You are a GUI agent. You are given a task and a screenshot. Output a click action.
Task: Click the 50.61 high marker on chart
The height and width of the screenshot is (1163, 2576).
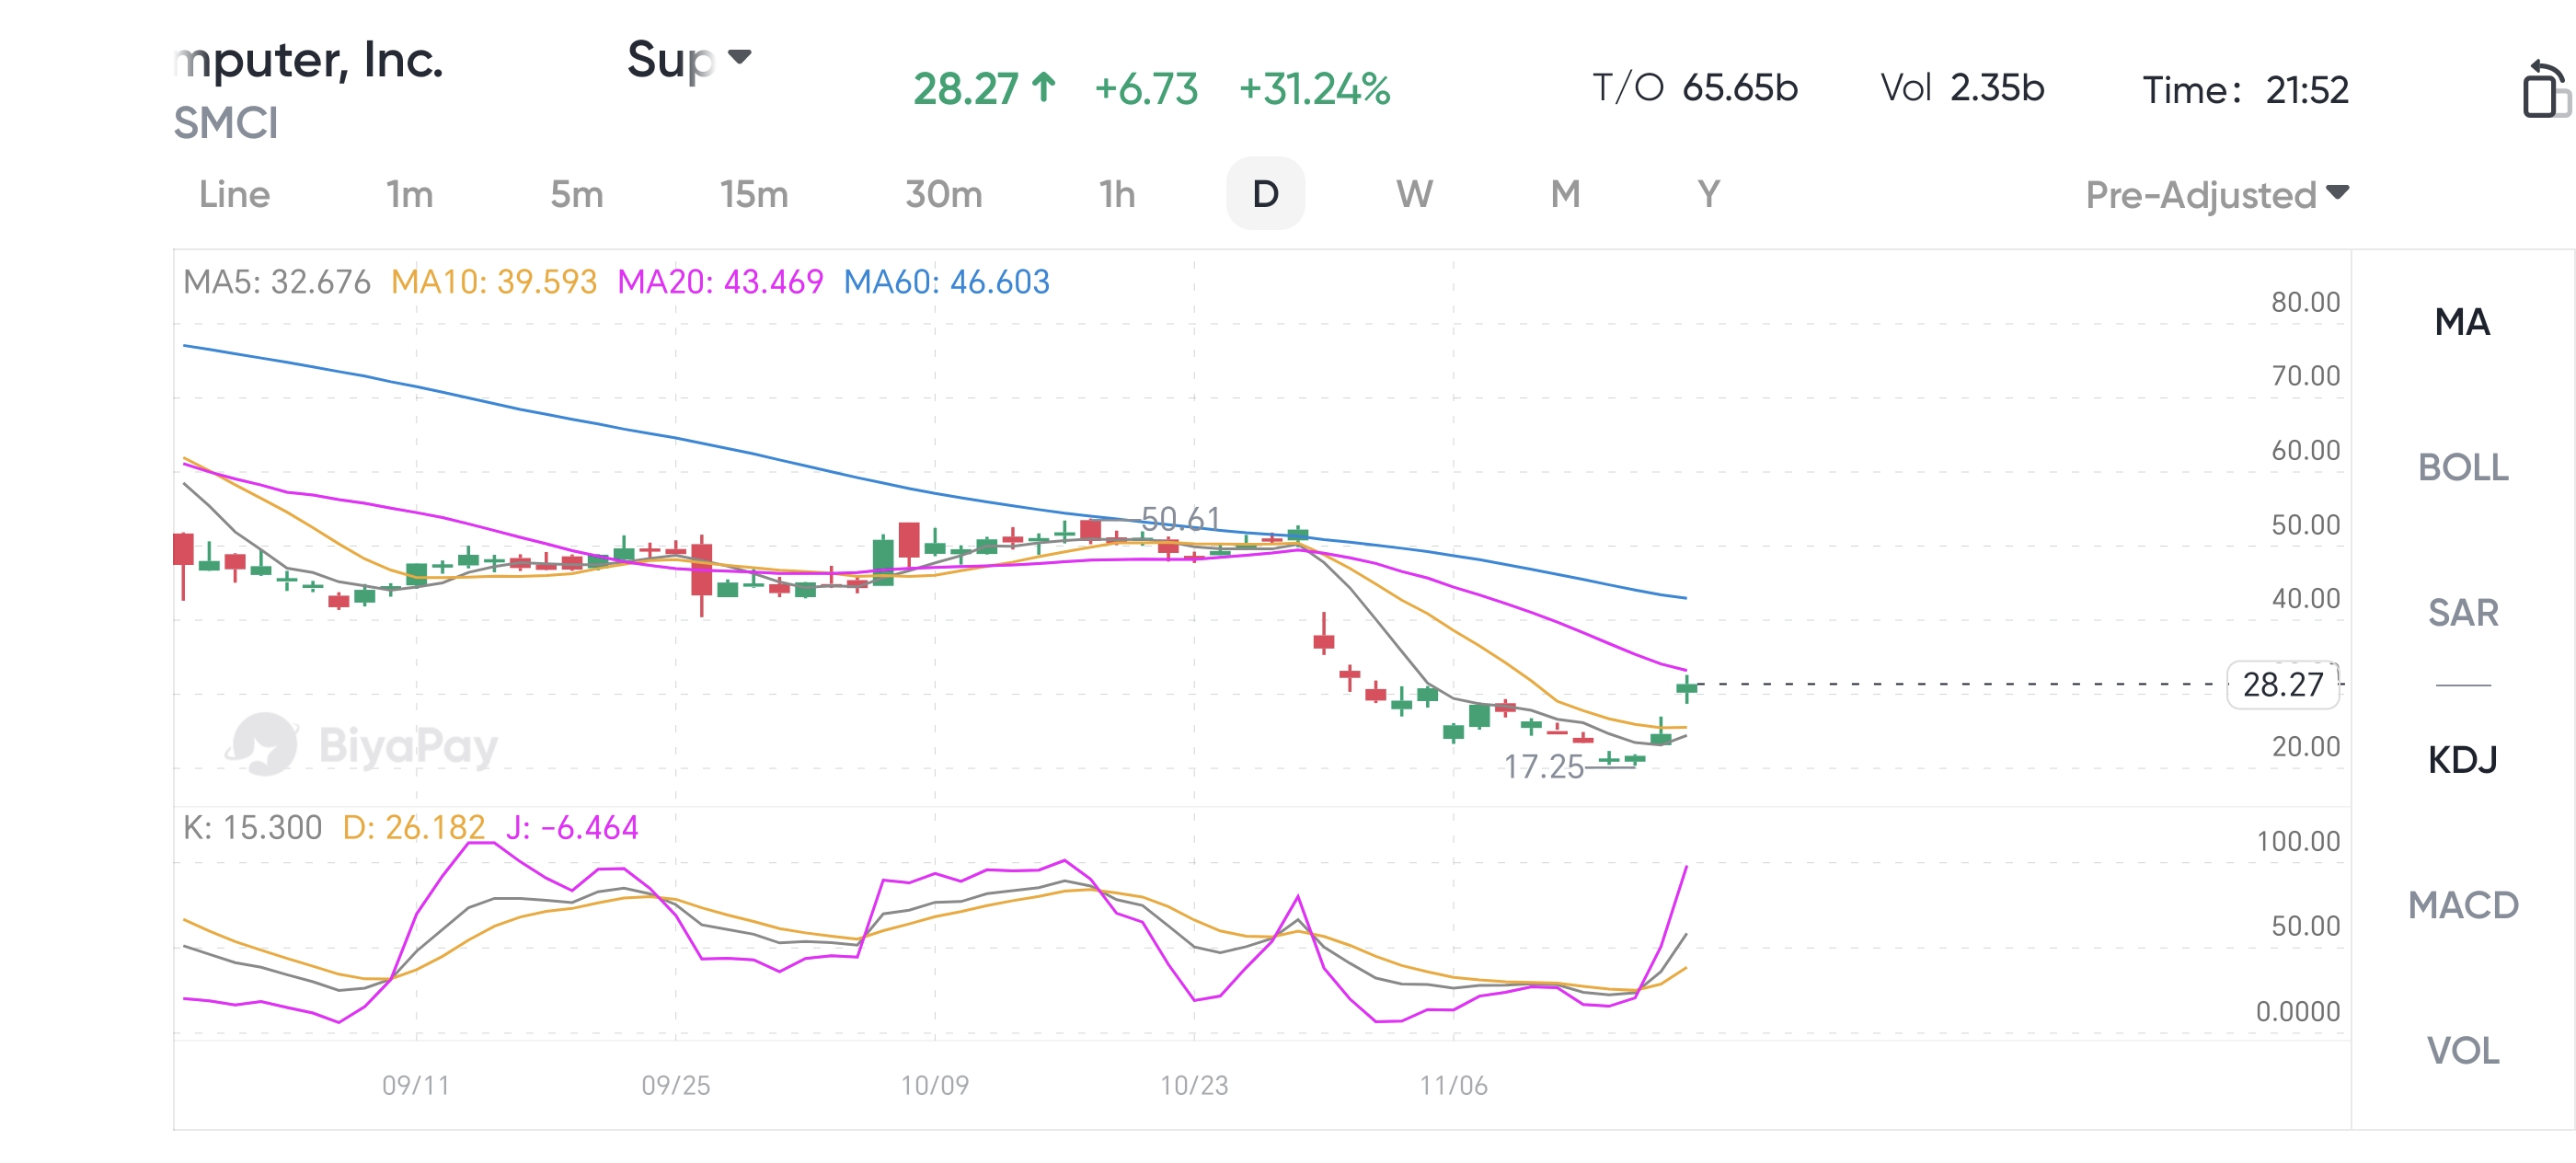[1181, 518]
